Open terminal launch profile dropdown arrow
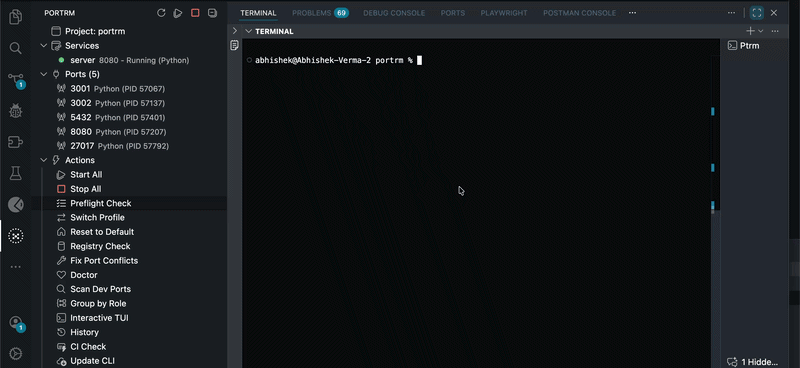 click(761, 31)
